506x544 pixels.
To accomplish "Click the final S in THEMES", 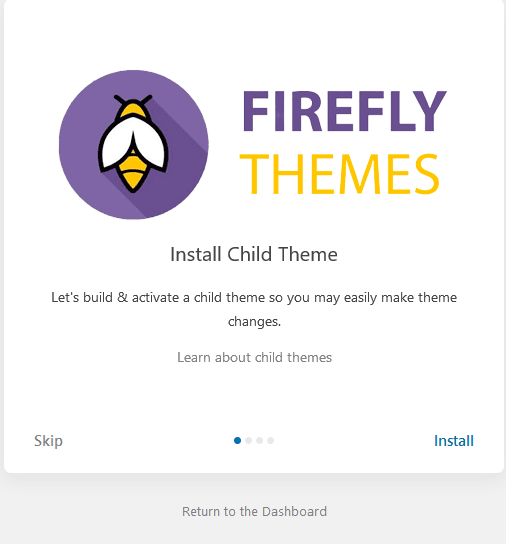I will pyautogui.click(x=427, y=174).
